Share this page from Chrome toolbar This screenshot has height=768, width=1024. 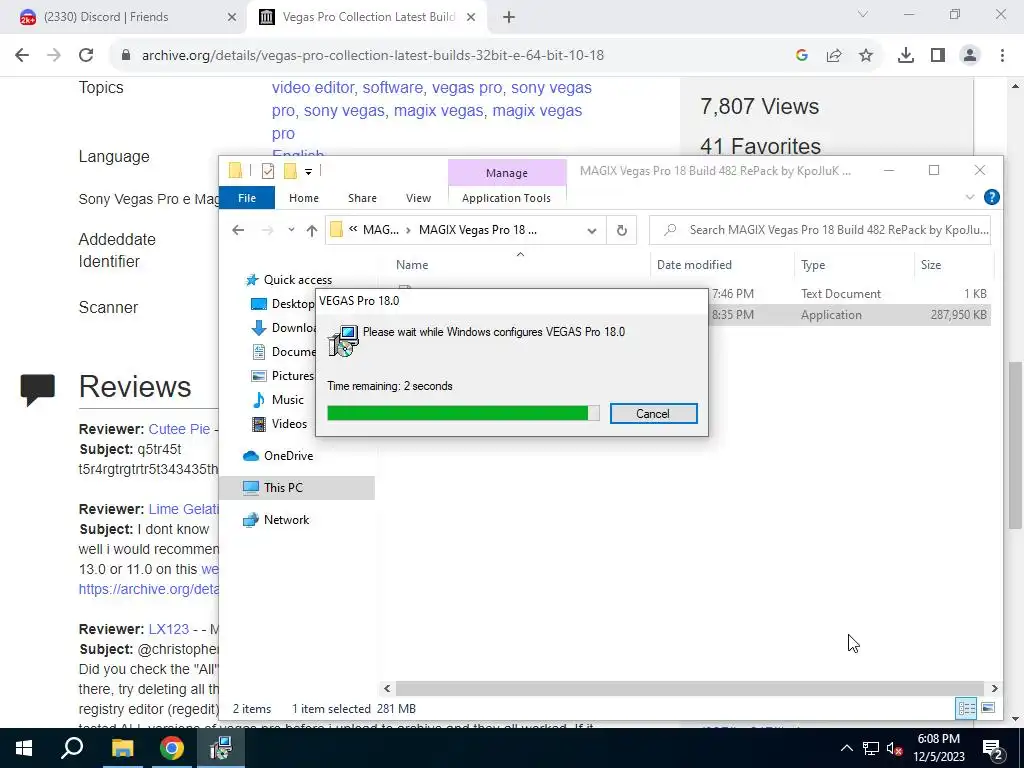click(x=834, y=56)
